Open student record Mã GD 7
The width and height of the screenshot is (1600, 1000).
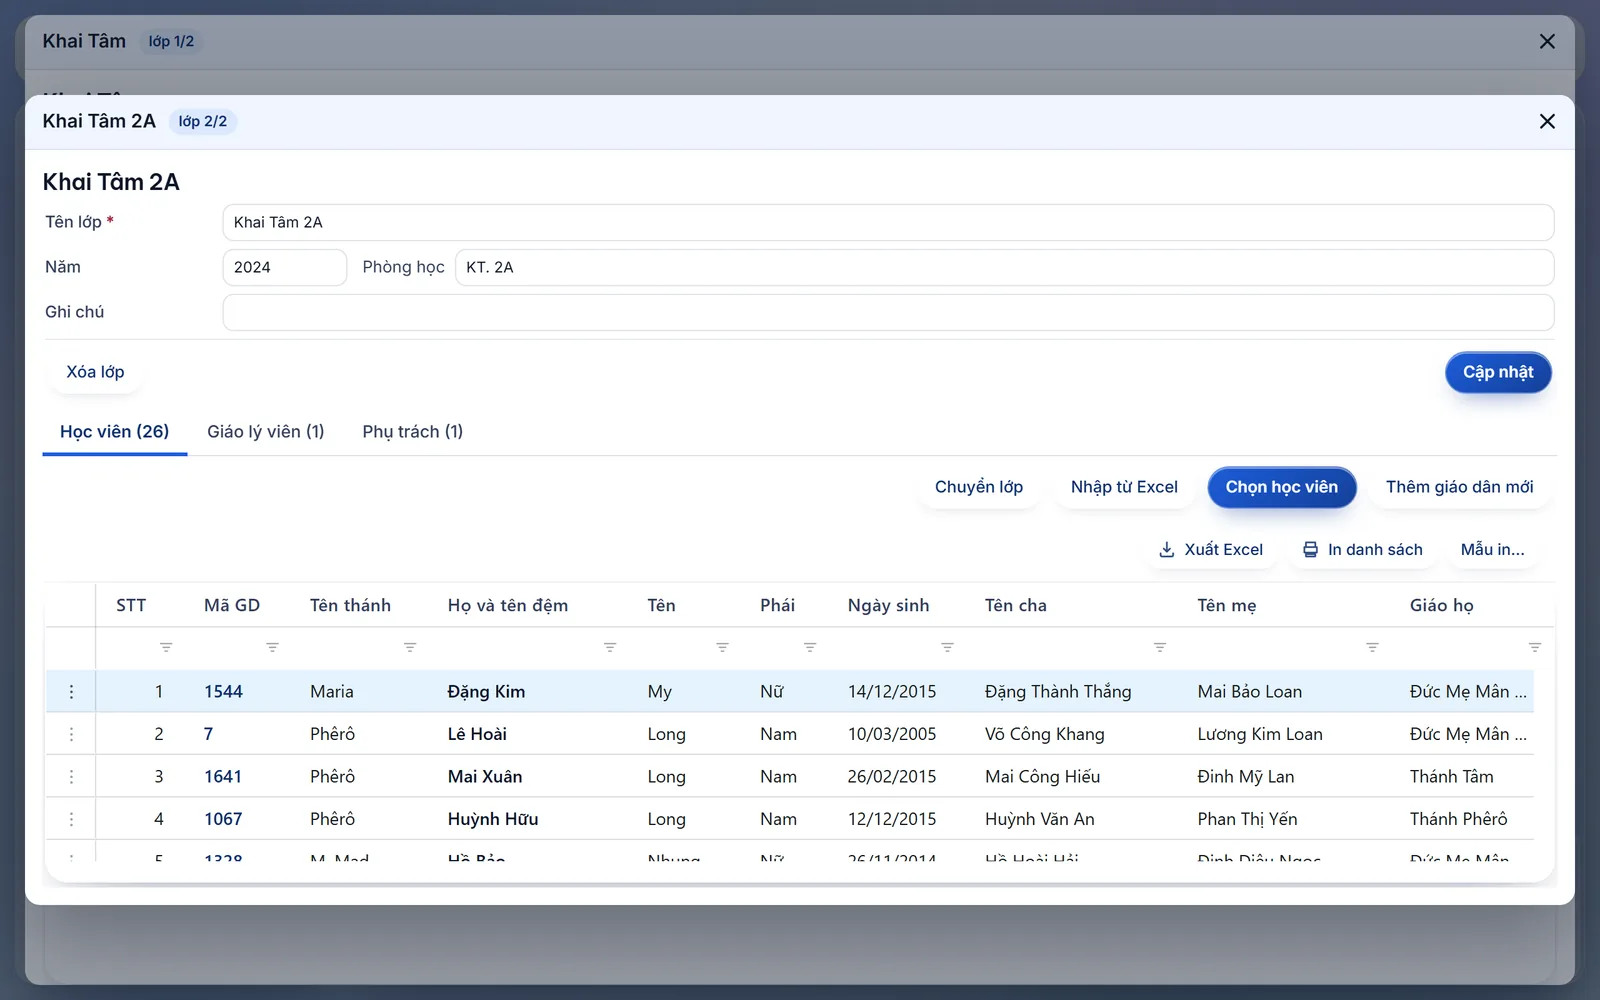point(208,734)
